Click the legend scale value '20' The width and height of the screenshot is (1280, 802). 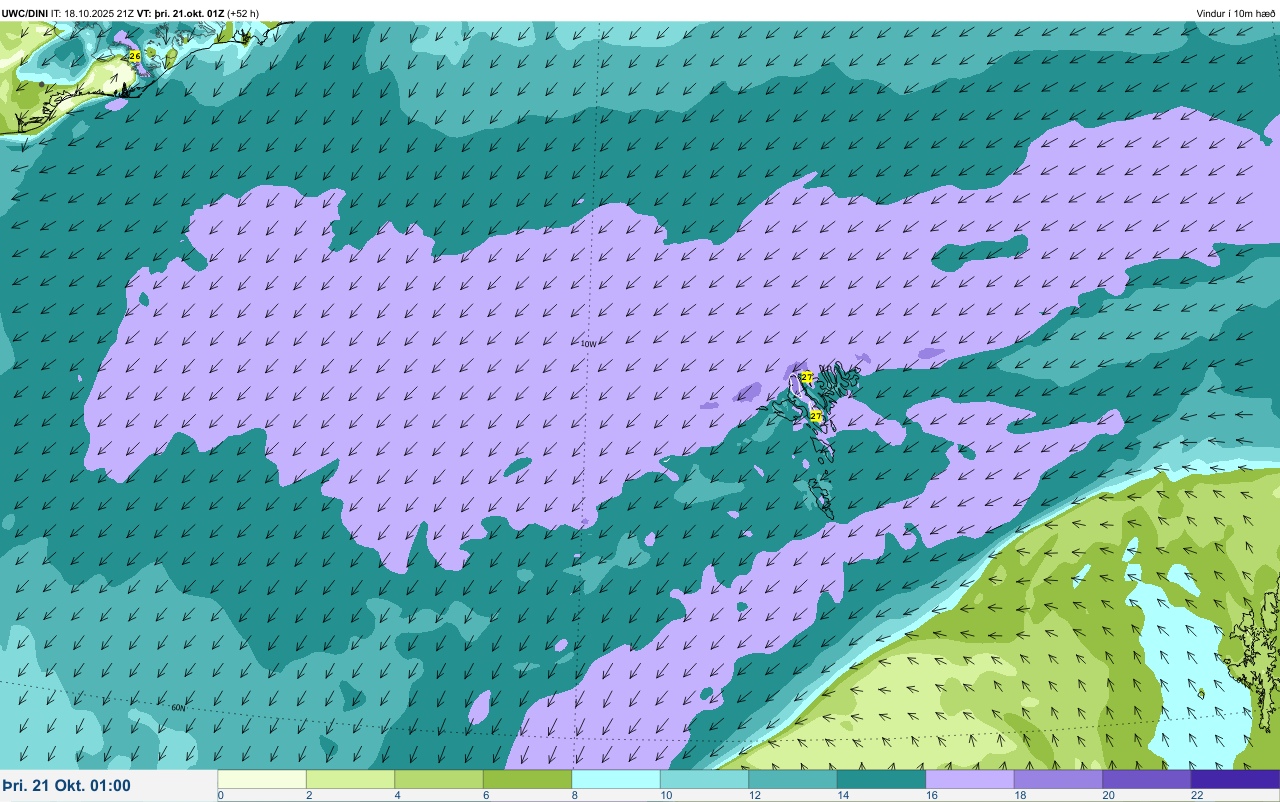point(1108,795)
